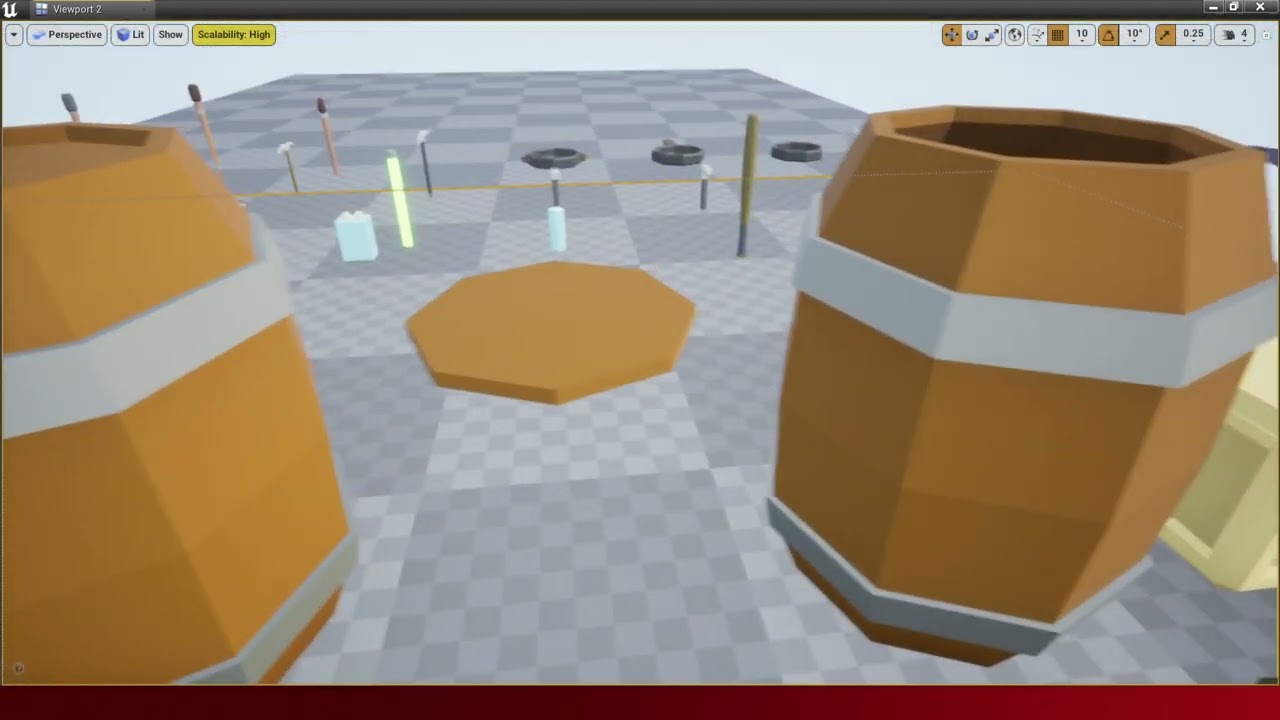Viewport: 1280px width, 720px height.
Task: Open scale snap 0.25 dropdown
Action: [1193, 35]
